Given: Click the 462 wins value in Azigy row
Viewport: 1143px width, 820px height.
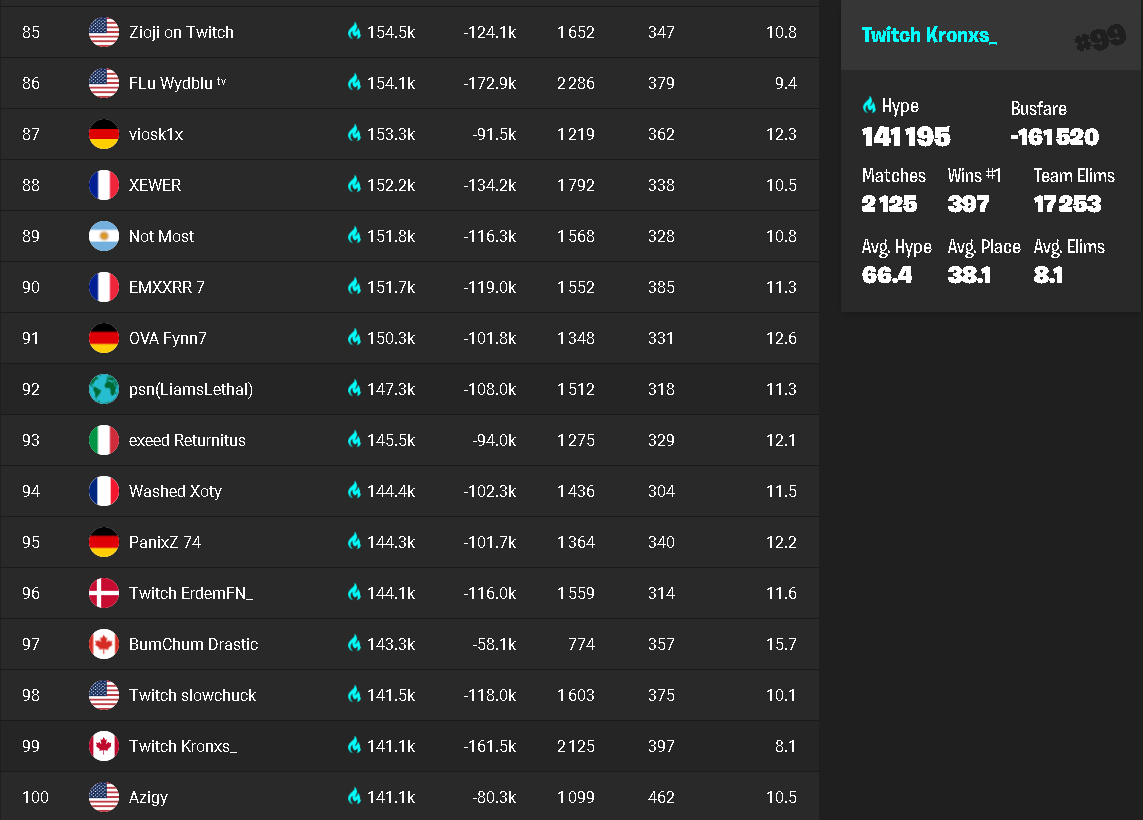Looking at the screenshot, I should pyautogui.click(x=661, y=797).
